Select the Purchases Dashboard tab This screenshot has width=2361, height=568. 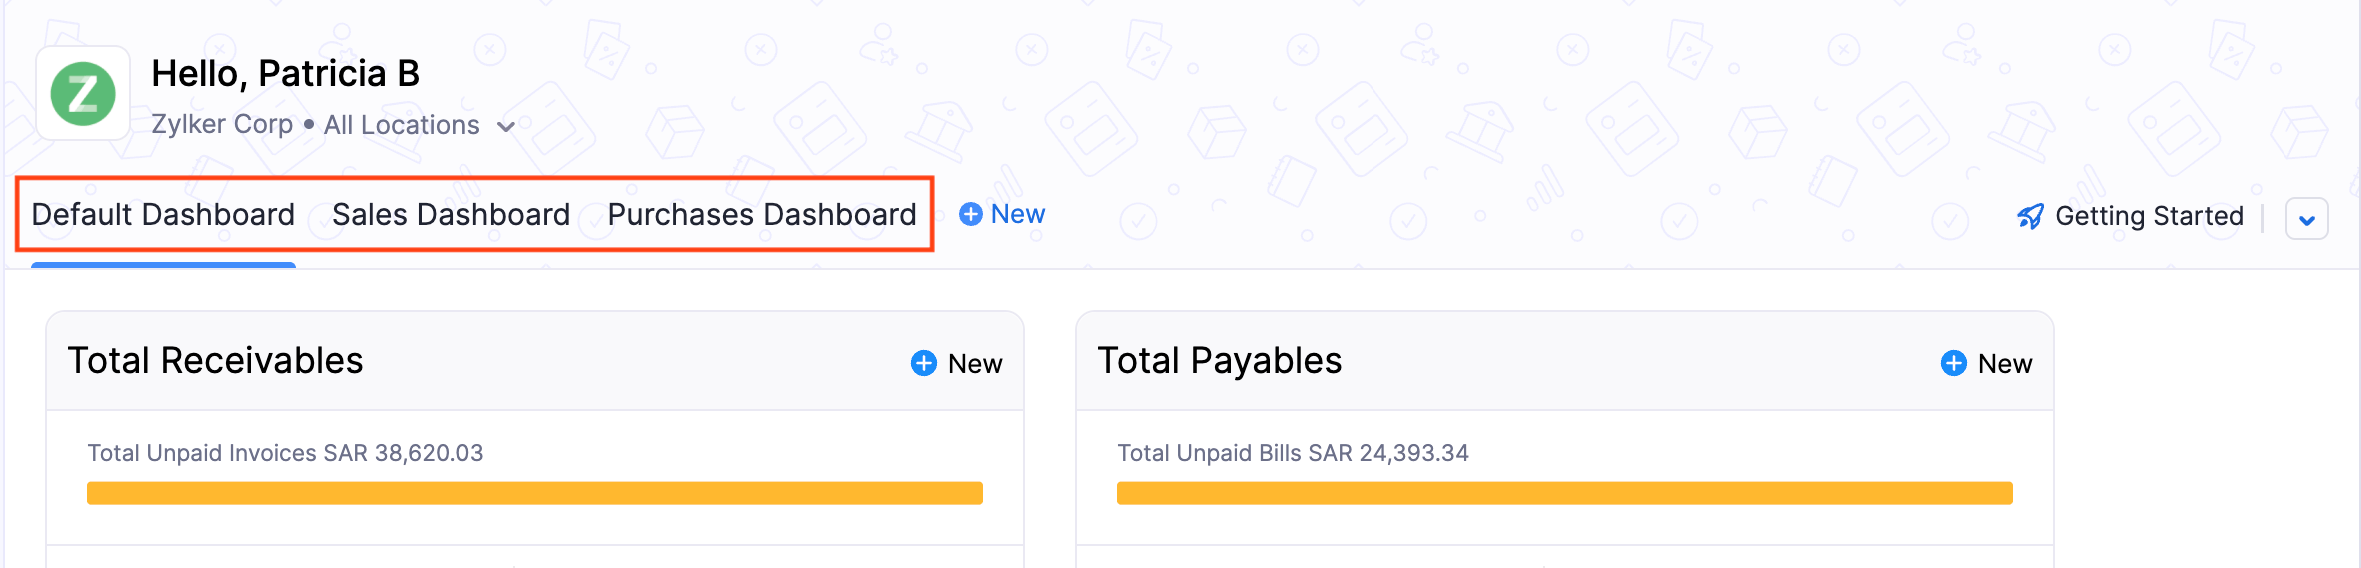click(x=762, y=215)
